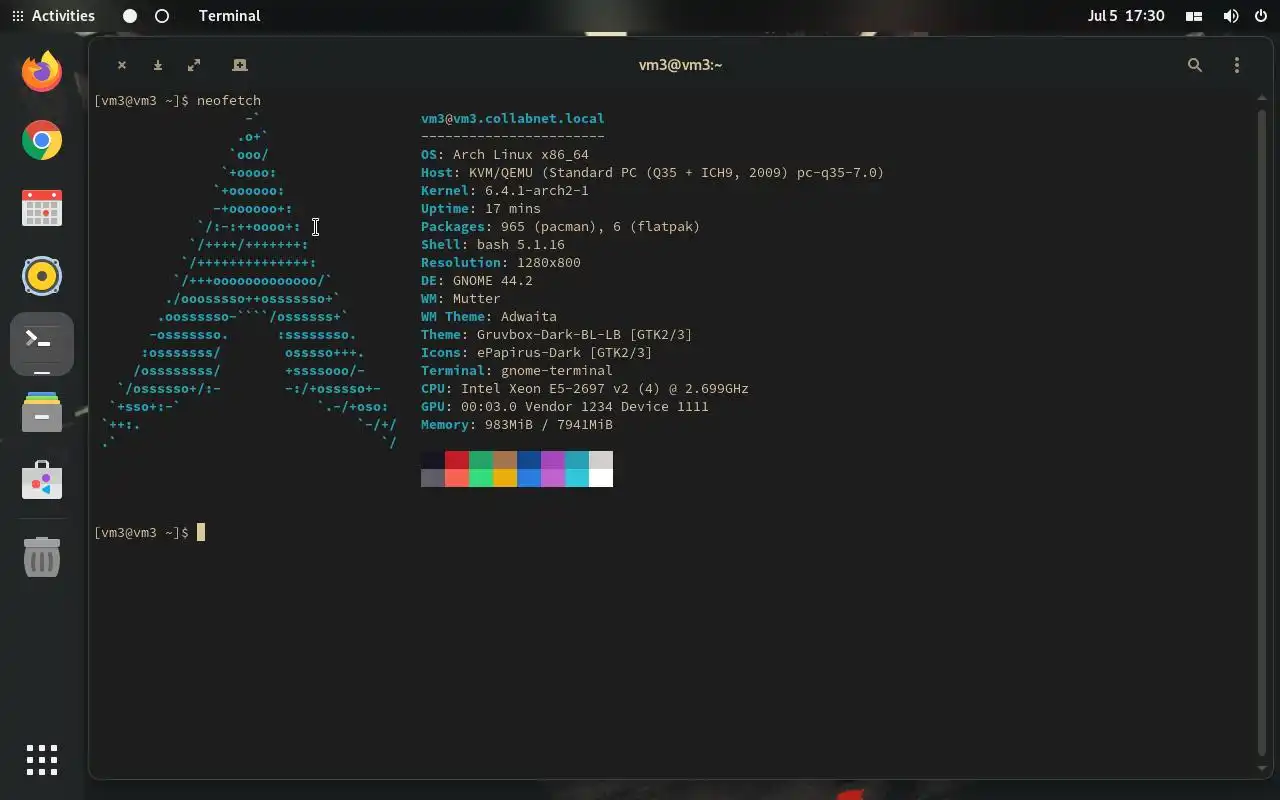
Task: Click the "Memory: 983MiB / 7941MiB" line
Action: pyautogui.click(x=517, y=425)
